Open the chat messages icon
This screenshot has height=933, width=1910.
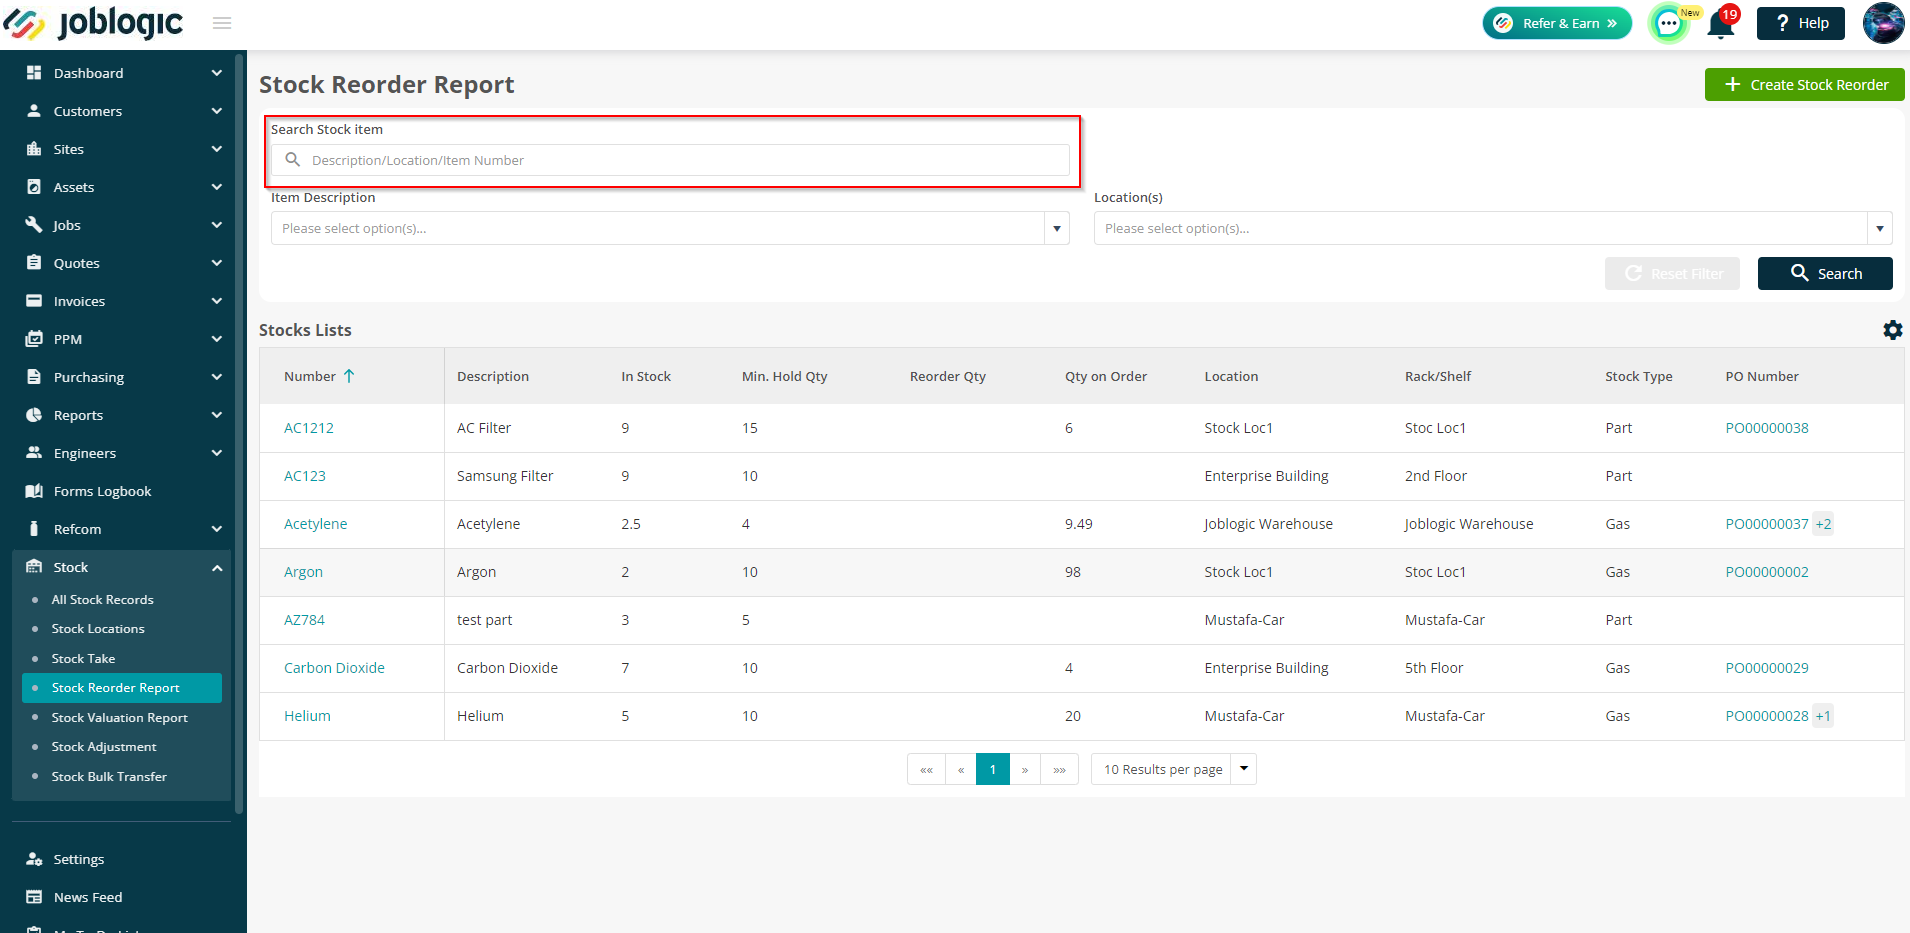coord(1668,23)
